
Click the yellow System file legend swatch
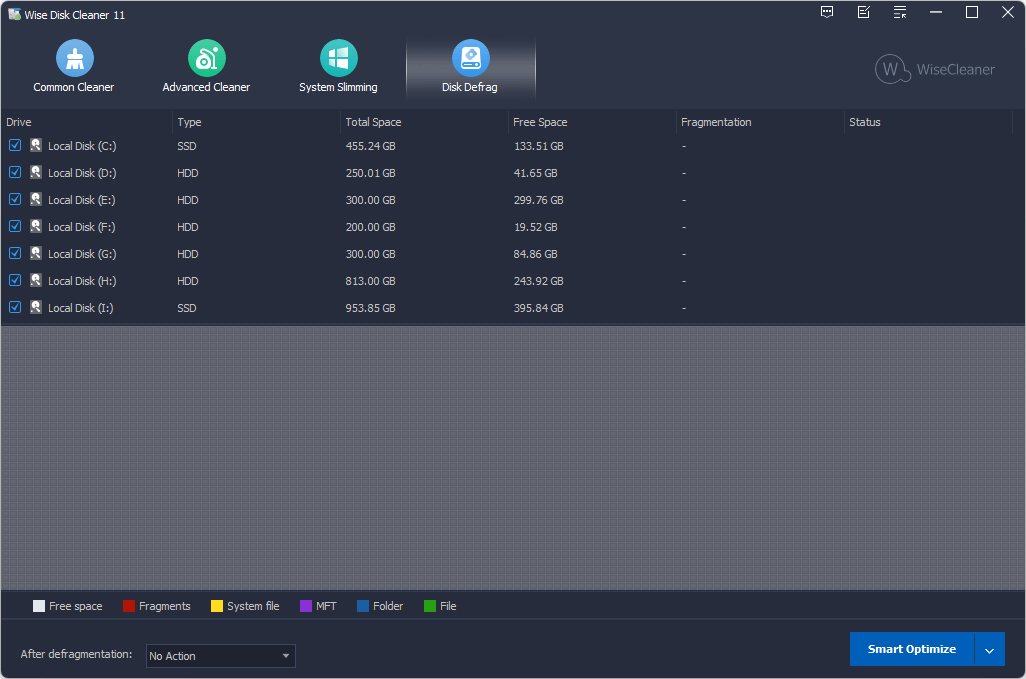point(217,606)
